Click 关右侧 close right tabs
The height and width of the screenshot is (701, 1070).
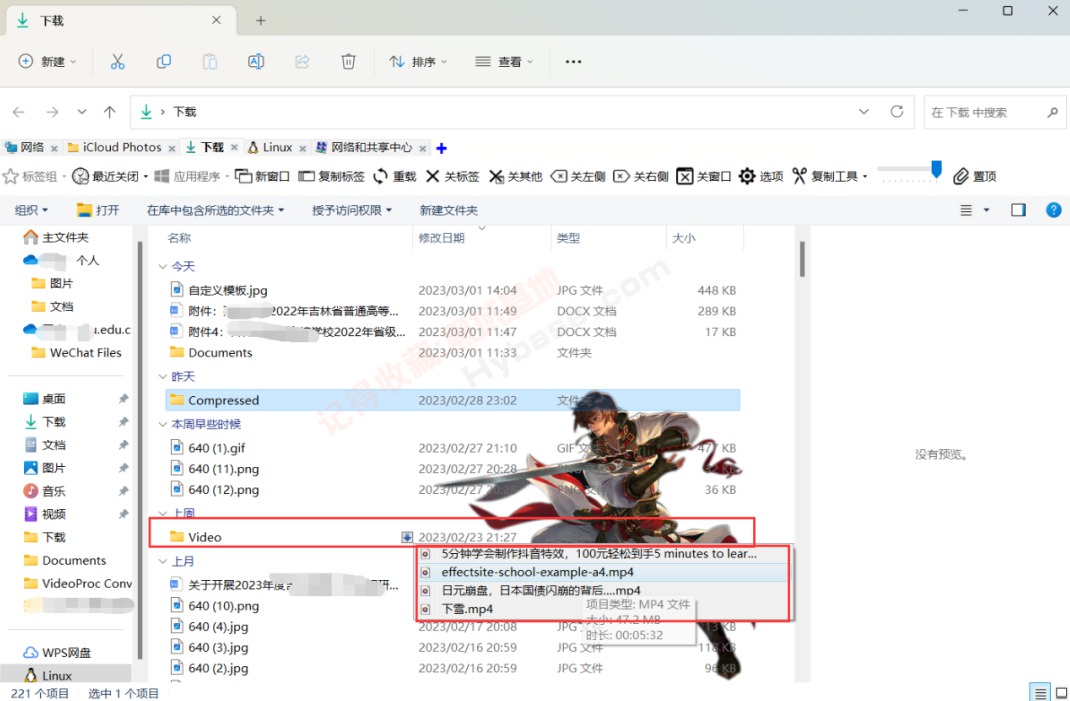pyautogui.click(x=641, y=176)
